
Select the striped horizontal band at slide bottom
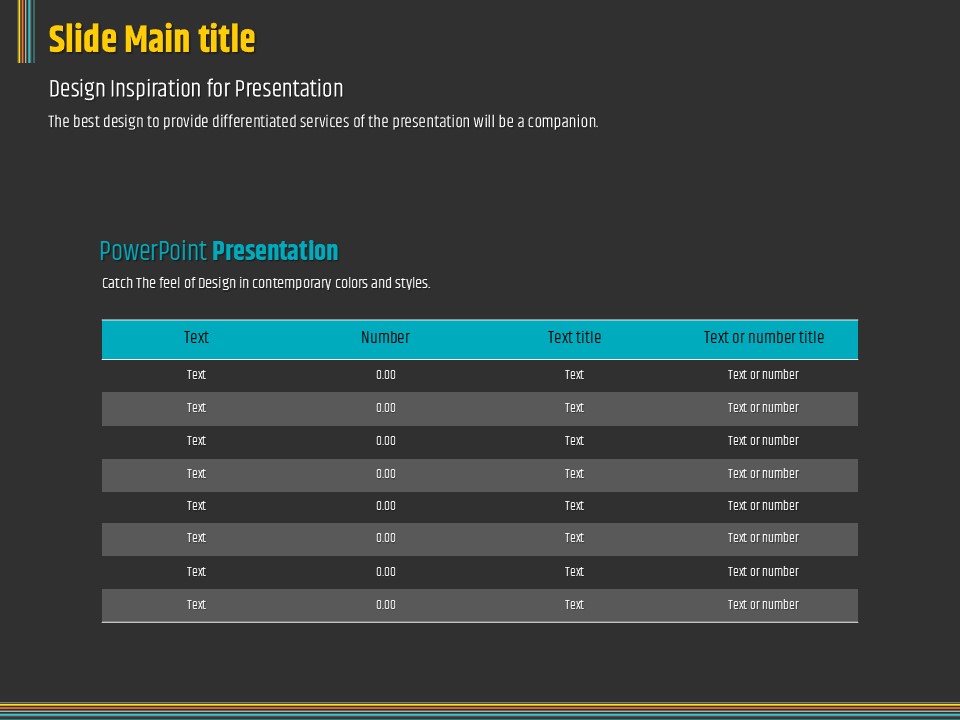(480, 710)
